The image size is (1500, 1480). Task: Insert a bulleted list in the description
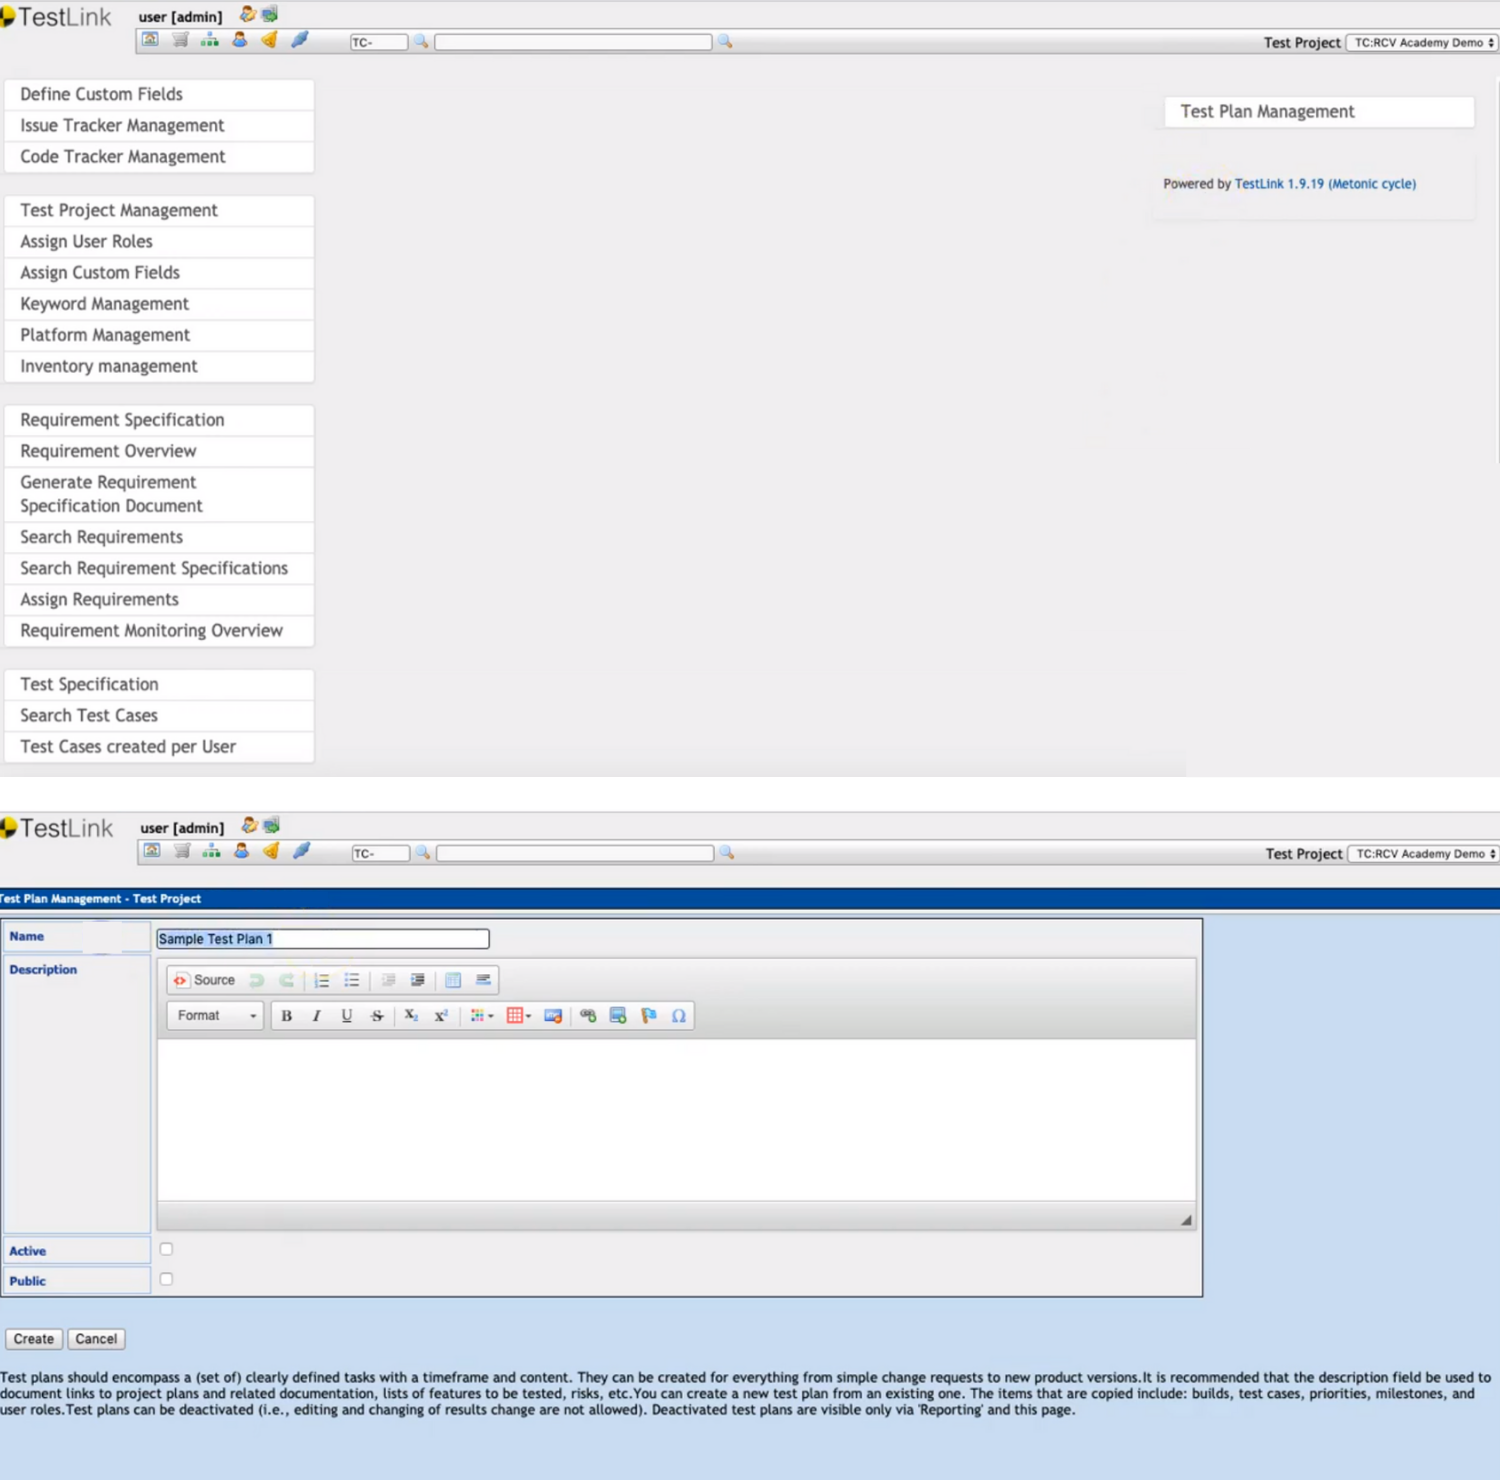tap(352, 980)
